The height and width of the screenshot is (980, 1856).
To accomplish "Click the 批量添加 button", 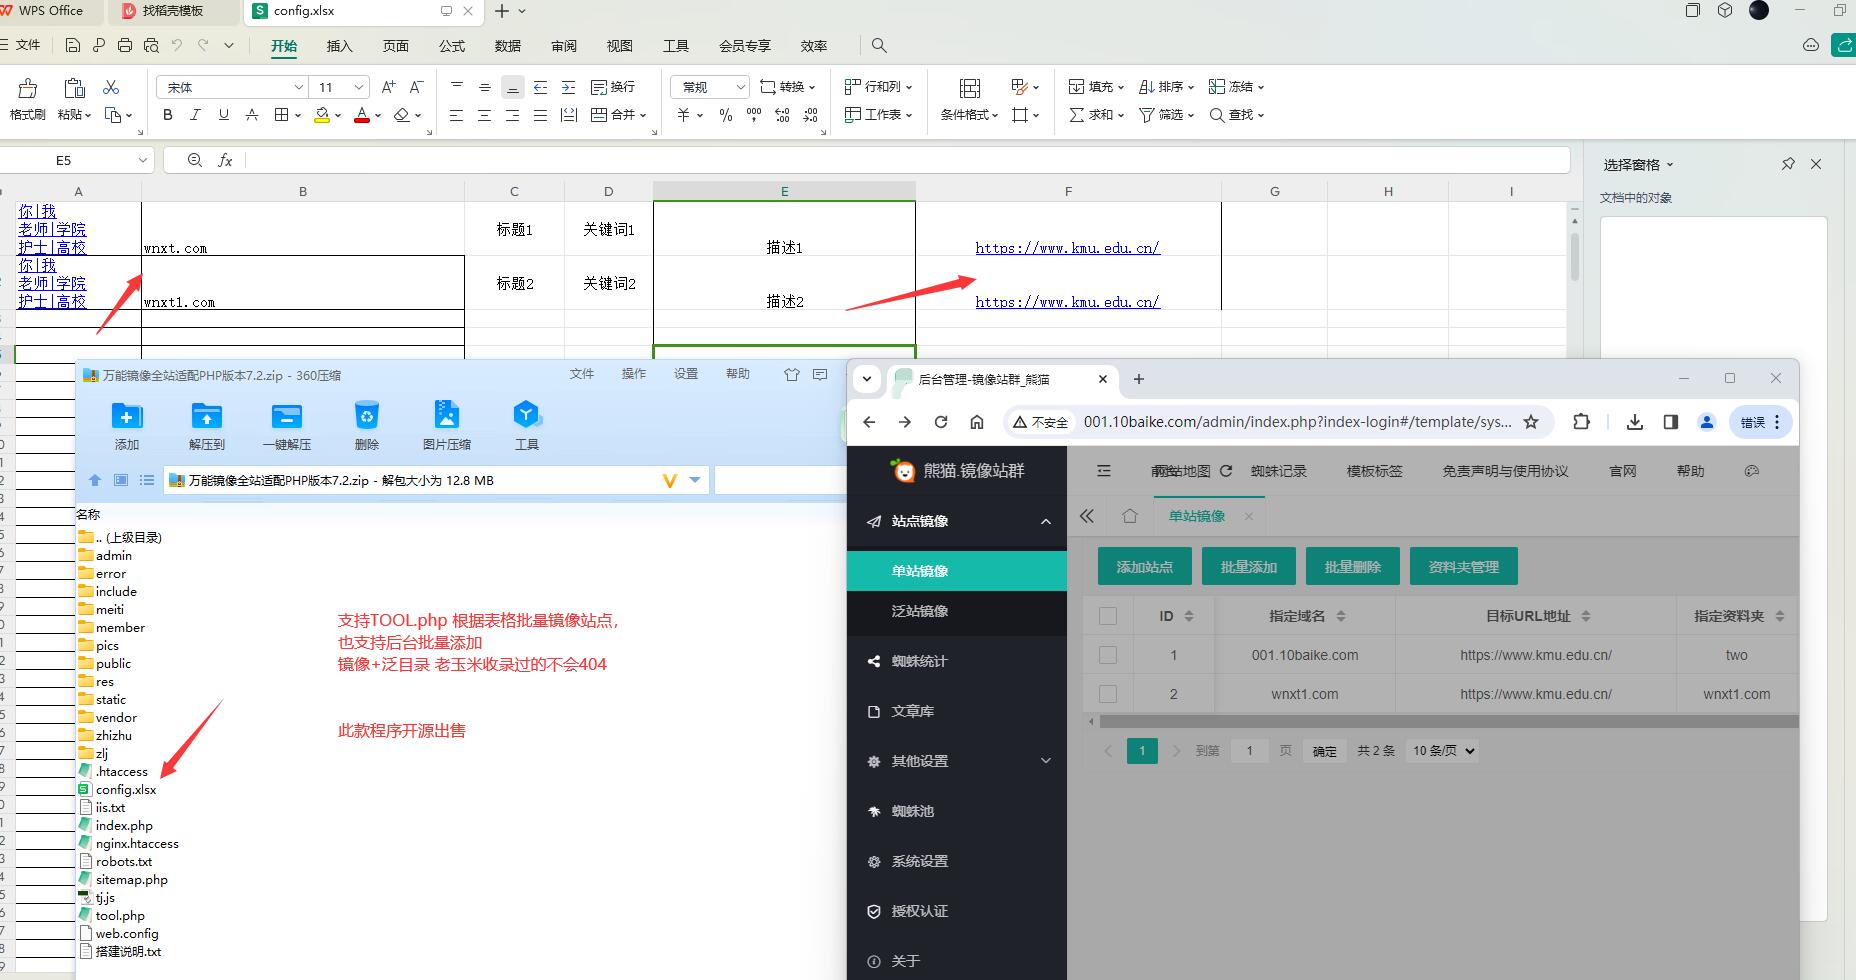I will [x=1249, y=566].
